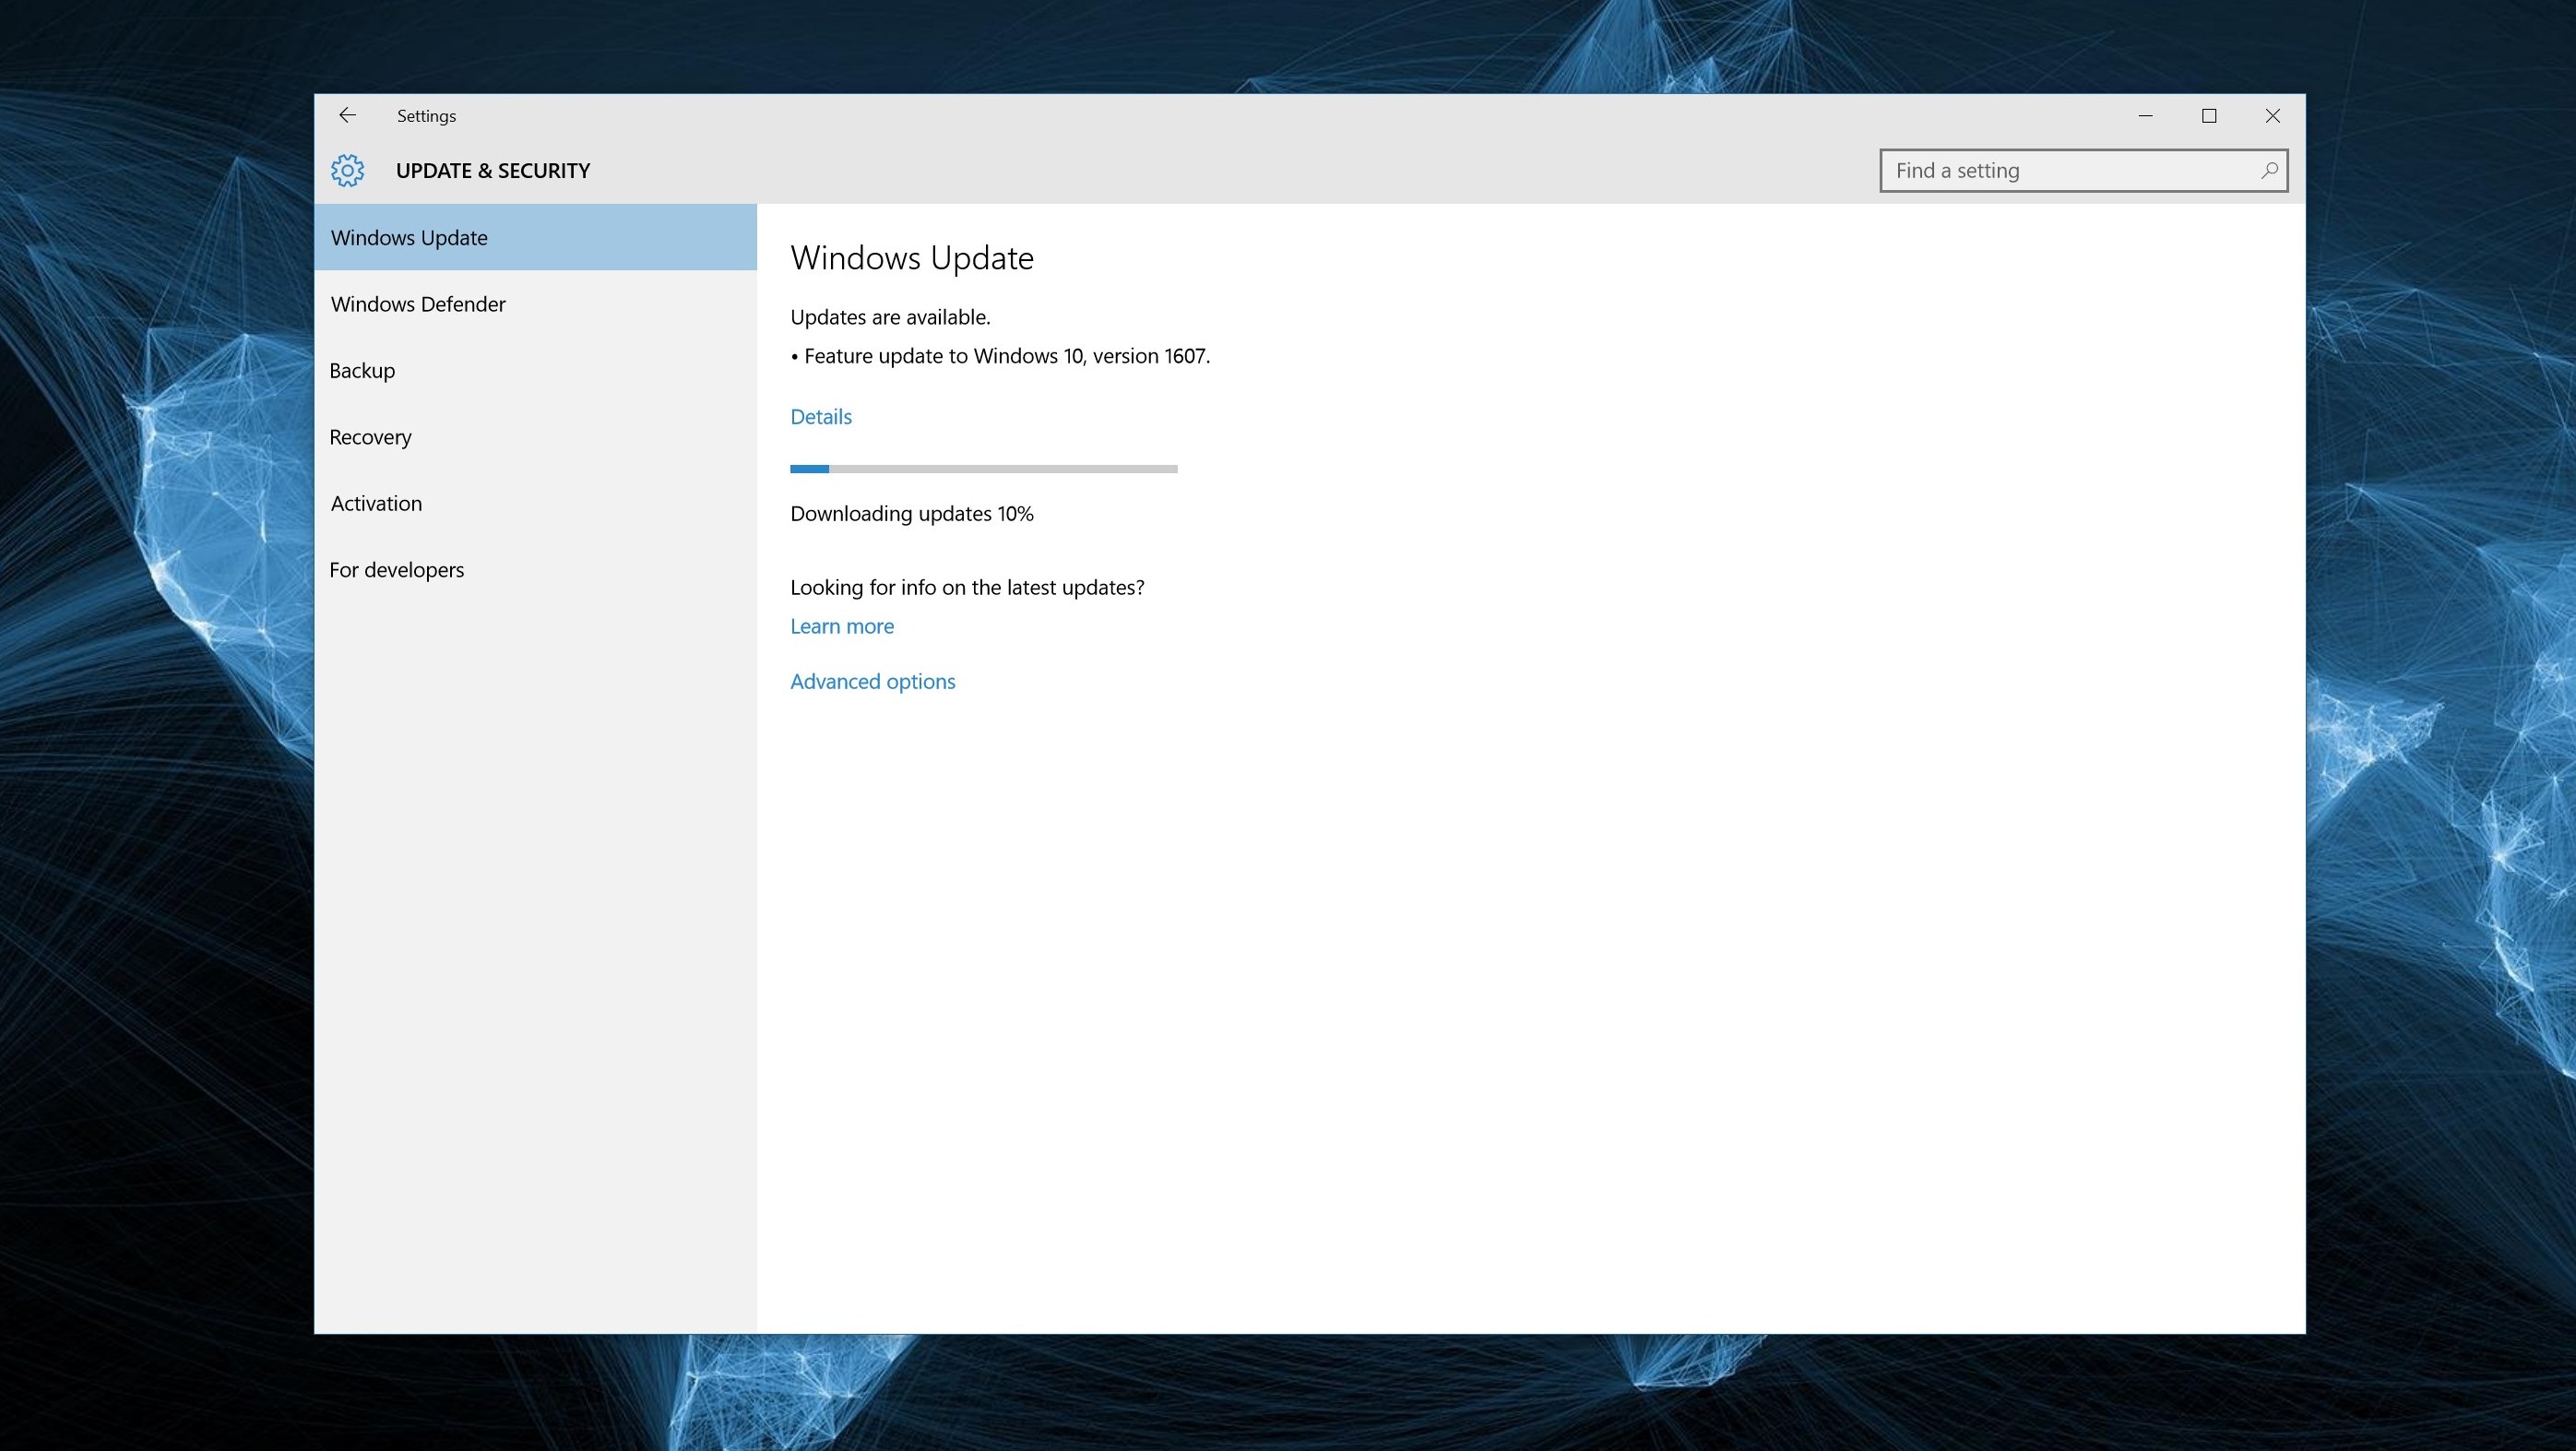Select Windows Update in the sidebar
Screen dimensions: 2576x1451
click(x=409, y=238)
